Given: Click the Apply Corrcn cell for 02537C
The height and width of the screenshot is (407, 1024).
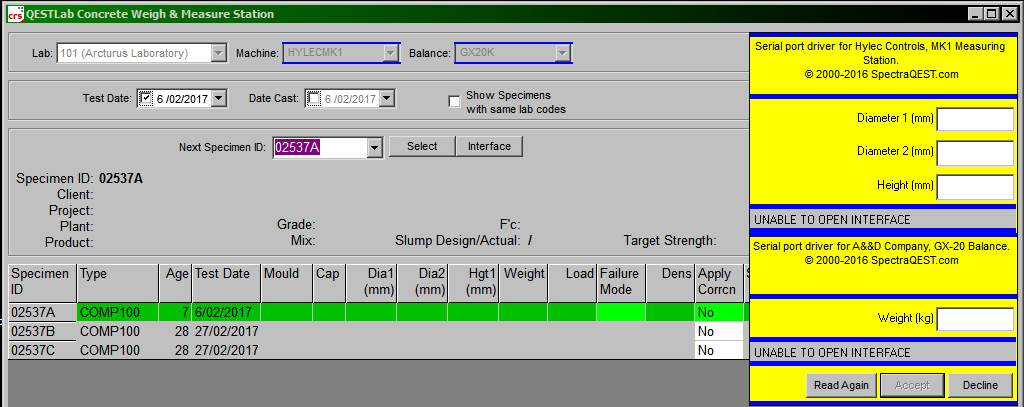Looking at the screenshot, I should tap(718, 350).
